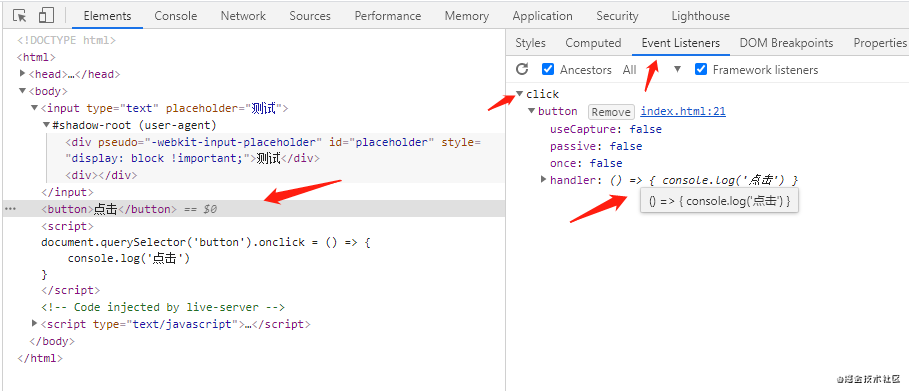909x391 pixels.
Task: Select the opening html tag row
Action: 37,57
